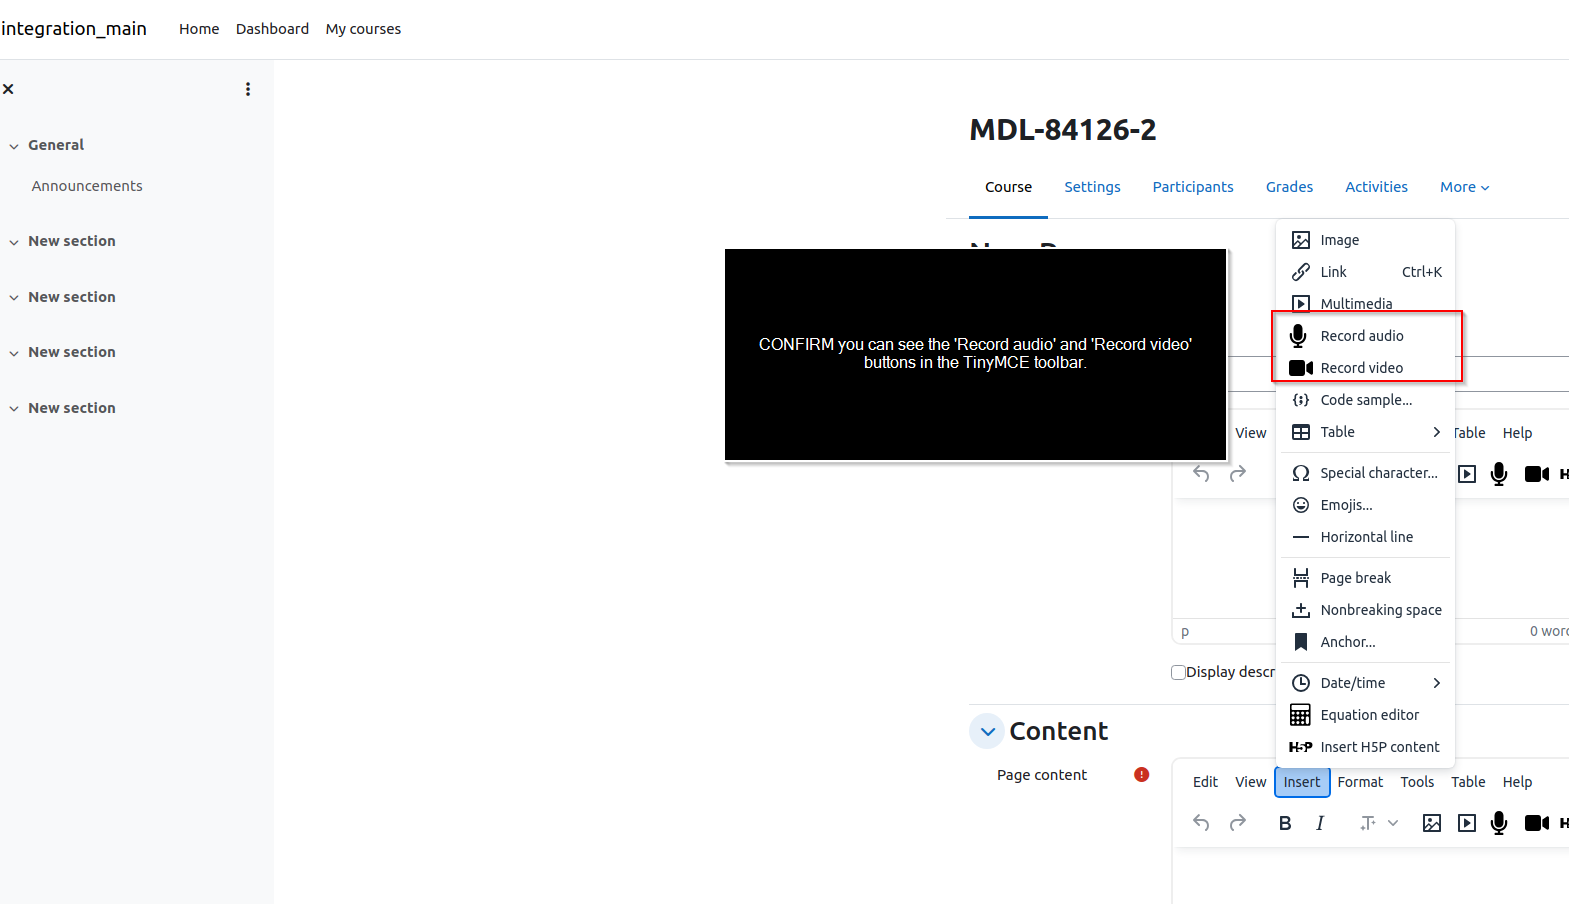This screenshot has width=1569, height=904.
Task: Open My courses link
Action: [363, 29]
